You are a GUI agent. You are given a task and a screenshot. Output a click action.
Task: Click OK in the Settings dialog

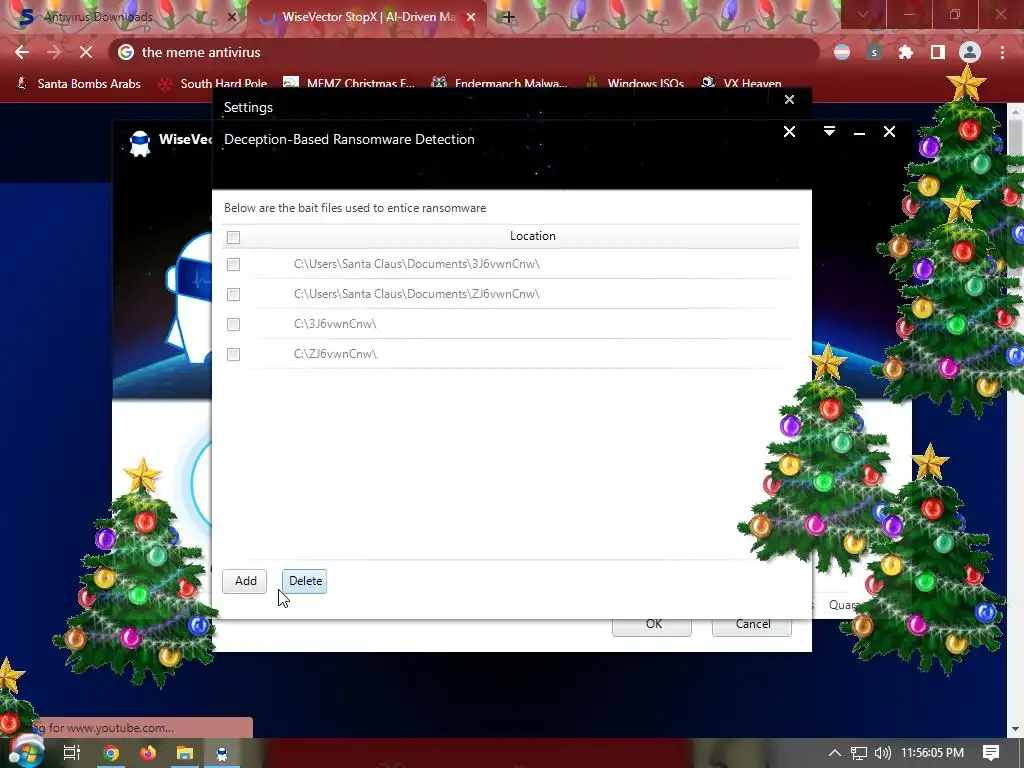pyautogui.click(x=652, y=625)
